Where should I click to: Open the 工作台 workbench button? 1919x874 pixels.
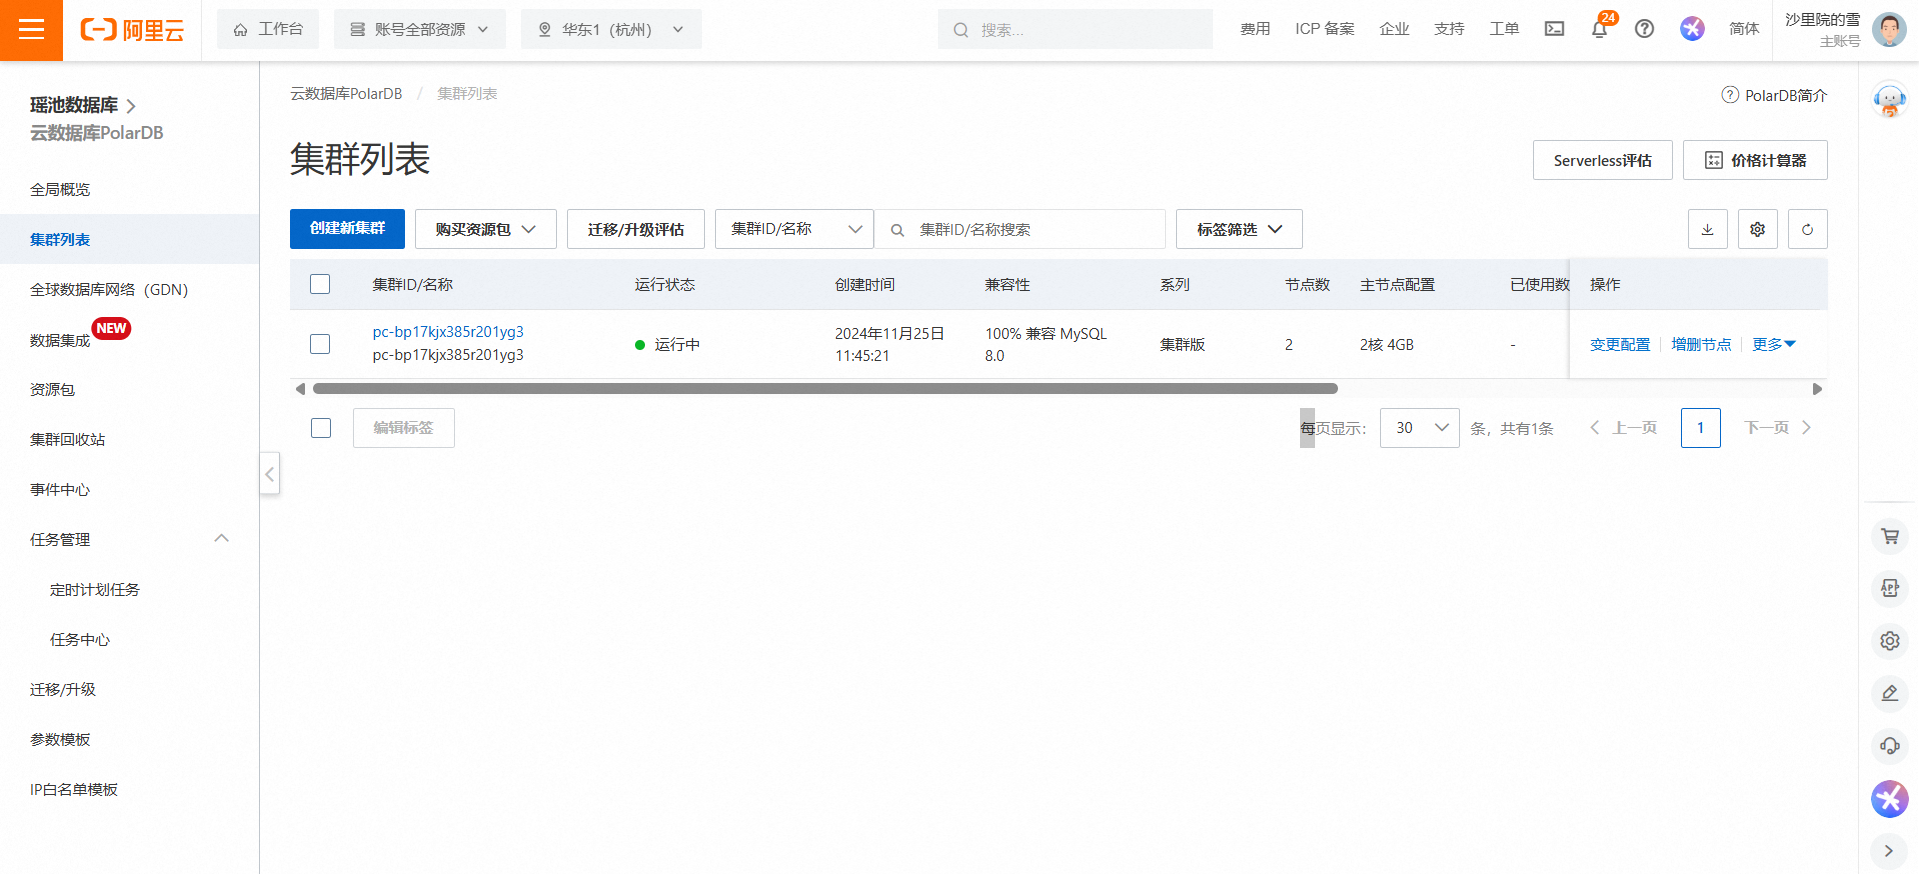click(x=268, y=29)
